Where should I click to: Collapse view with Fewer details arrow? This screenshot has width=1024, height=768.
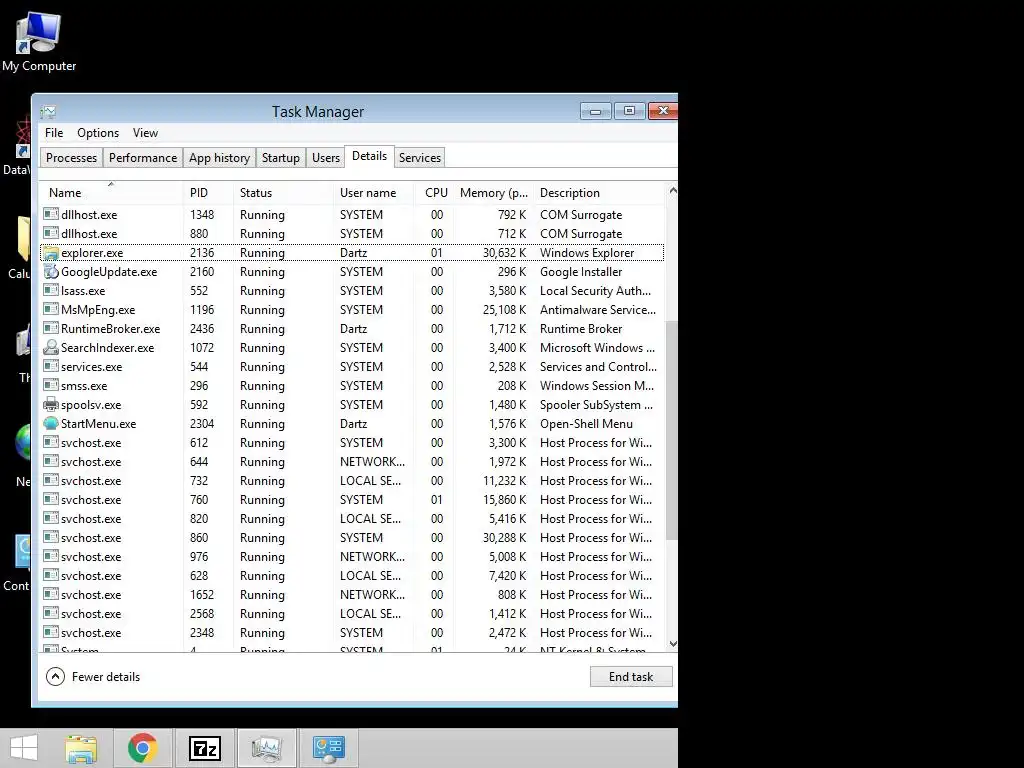(x=56, y=677)
